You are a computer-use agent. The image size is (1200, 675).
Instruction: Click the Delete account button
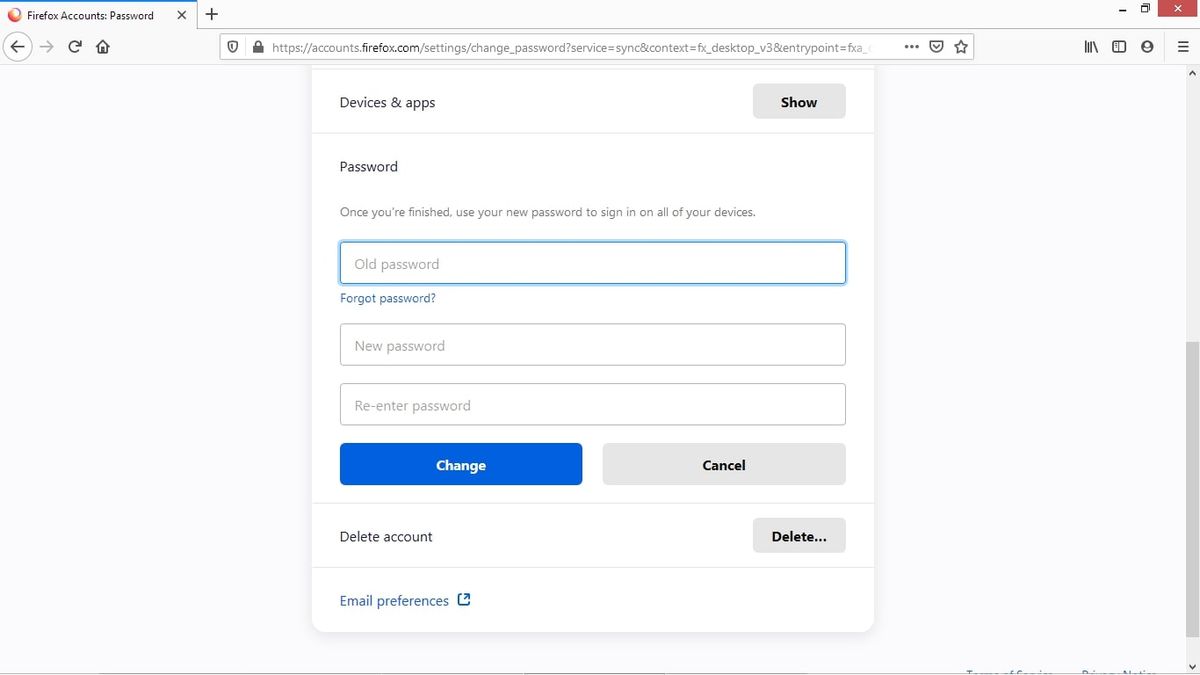point(798,535)
